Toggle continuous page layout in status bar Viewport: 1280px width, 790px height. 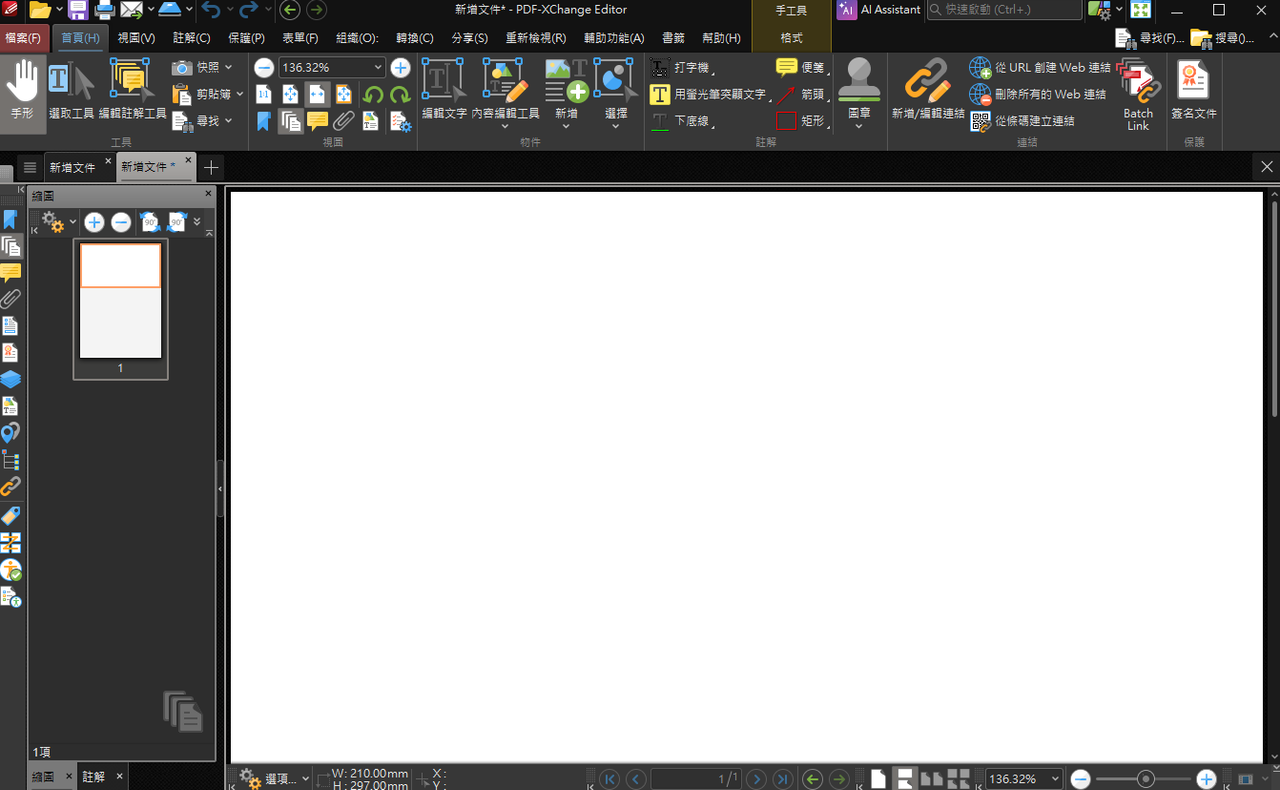pyautogui.click(x=905, y=779)
